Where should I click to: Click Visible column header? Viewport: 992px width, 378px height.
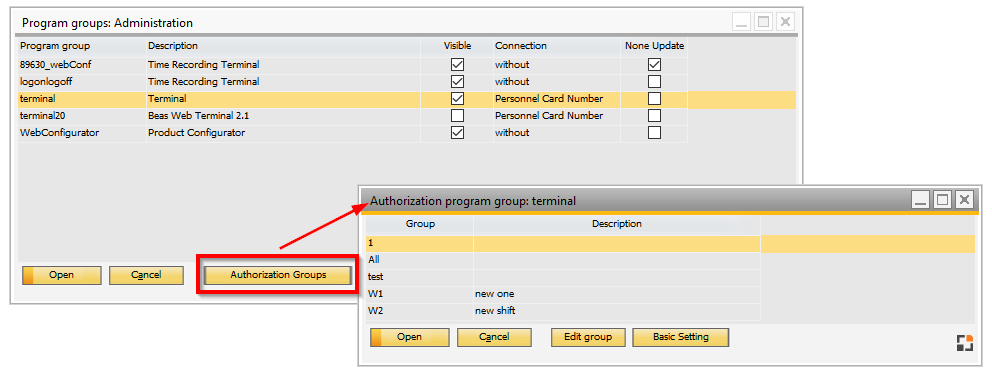coord(457,46)
